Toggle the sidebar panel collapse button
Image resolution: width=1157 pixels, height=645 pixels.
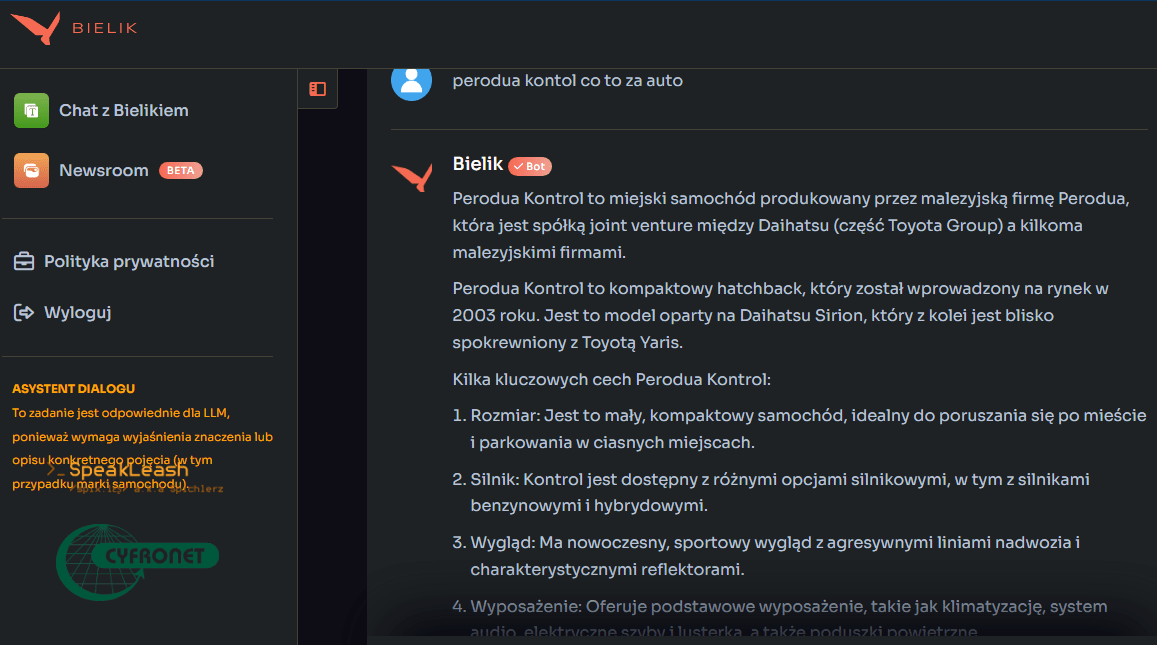pos(317,89)
